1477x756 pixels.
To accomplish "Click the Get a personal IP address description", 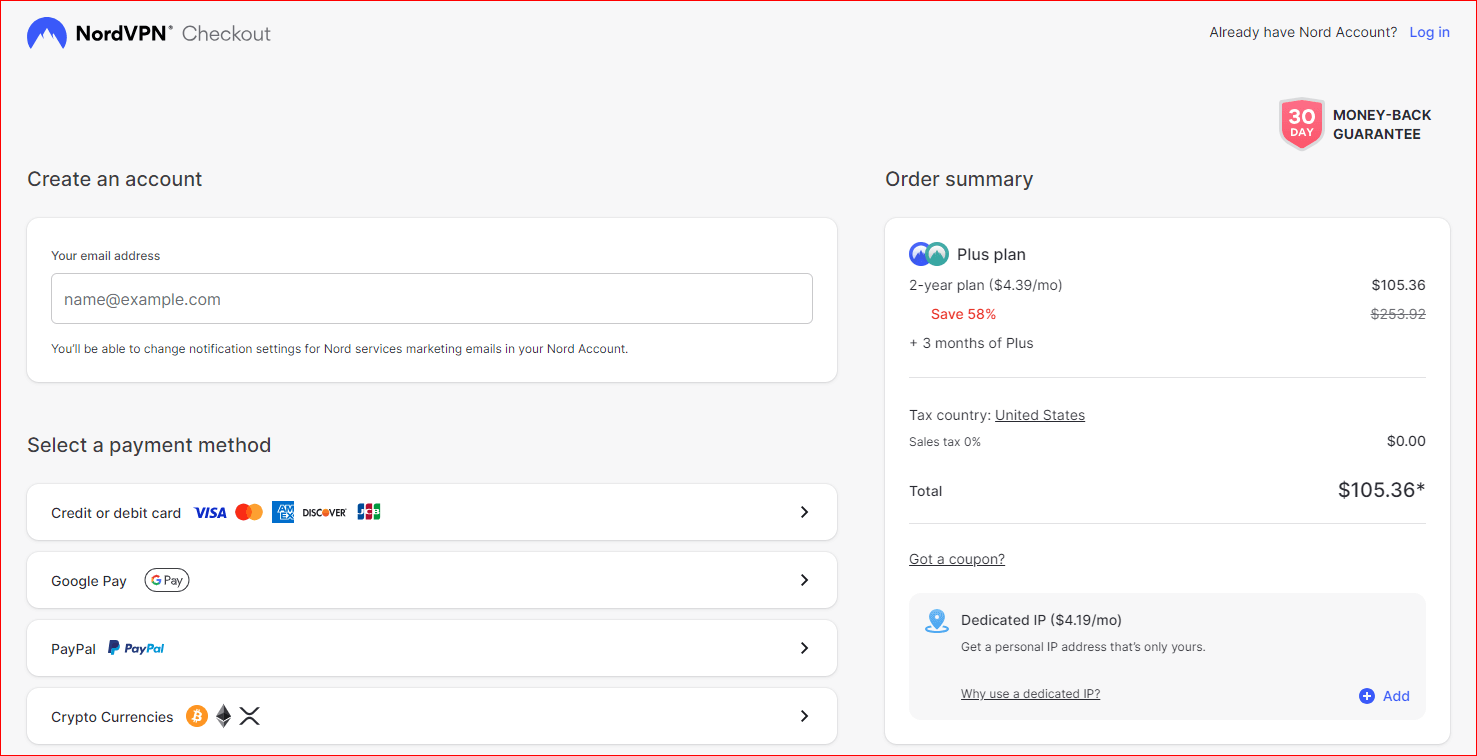I will point(1083,647).
